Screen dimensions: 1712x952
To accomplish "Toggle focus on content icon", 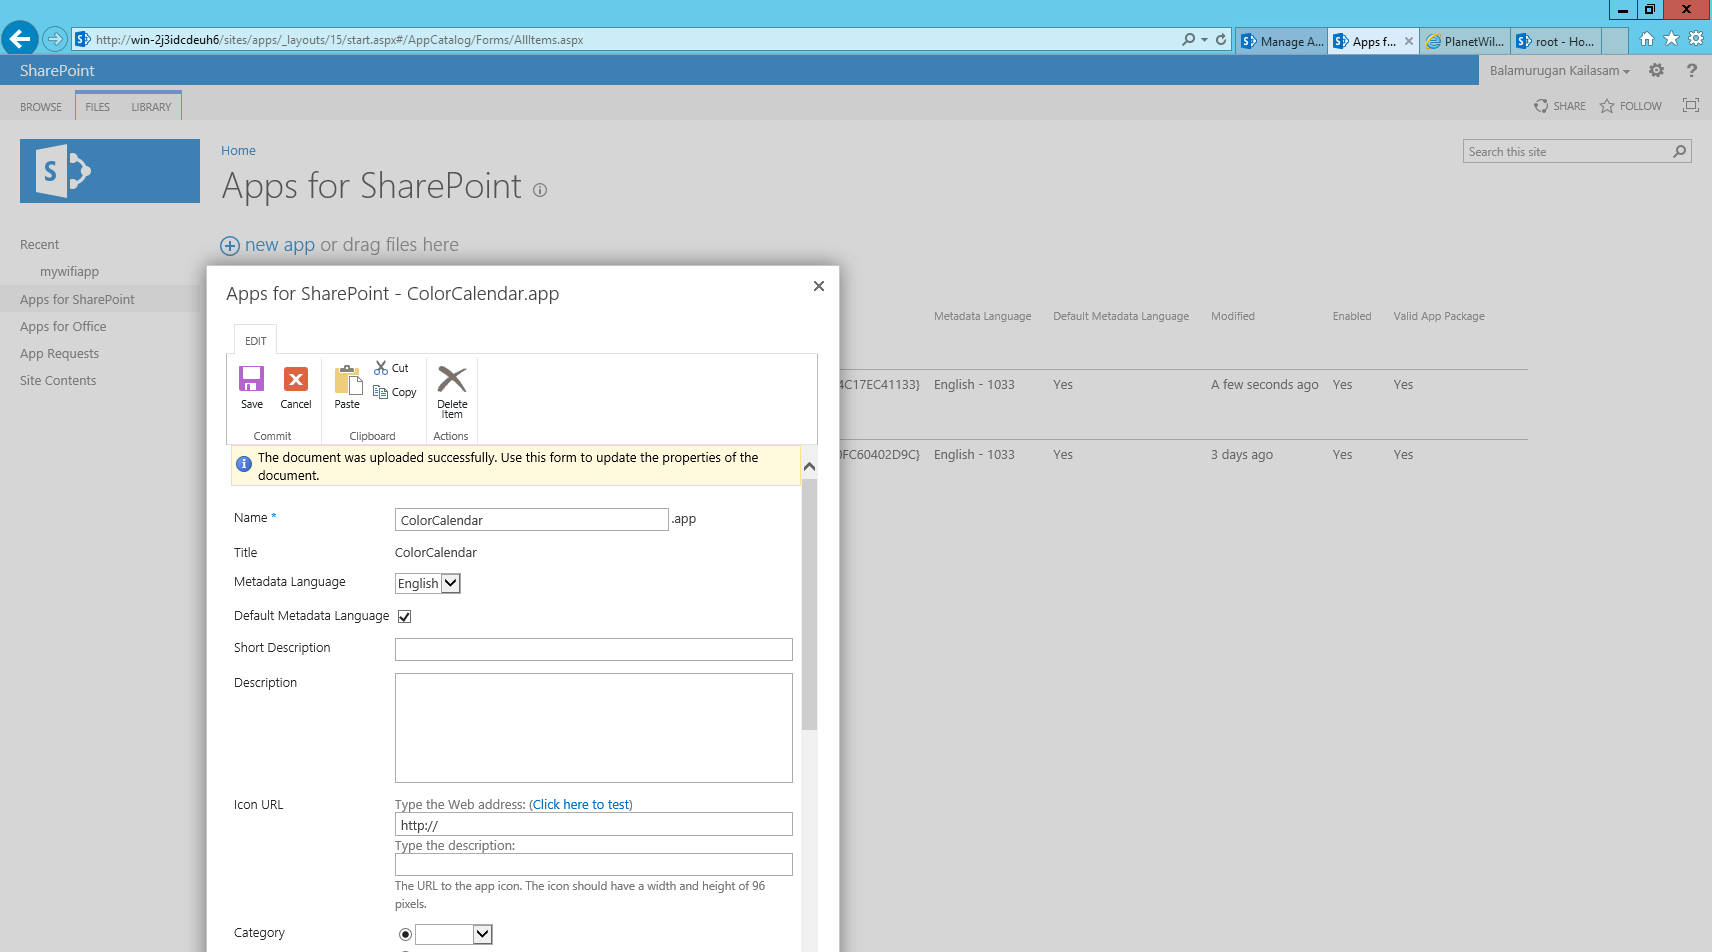I will 1691,105.
